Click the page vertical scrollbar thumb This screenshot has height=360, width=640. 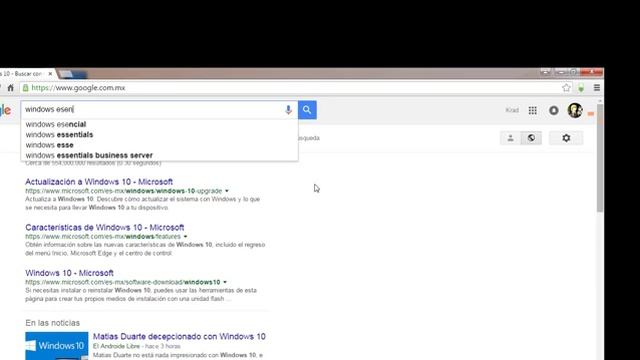[x=600, y=159]
